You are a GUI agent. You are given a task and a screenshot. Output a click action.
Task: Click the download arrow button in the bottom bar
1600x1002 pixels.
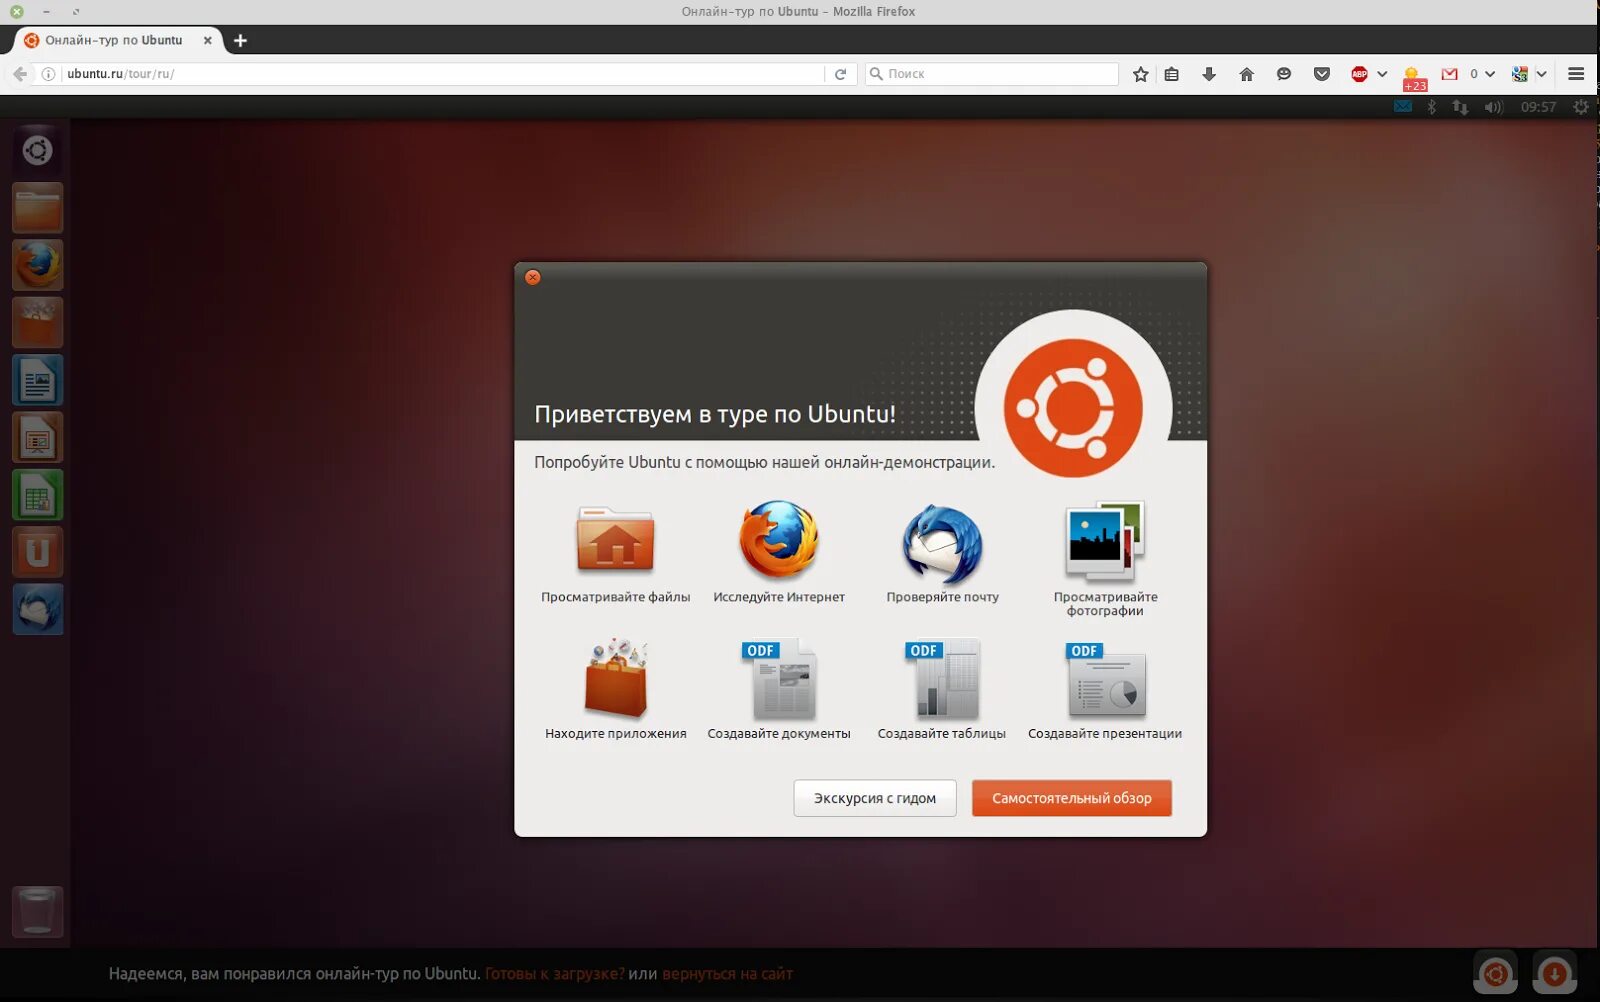click(1555, 973)
